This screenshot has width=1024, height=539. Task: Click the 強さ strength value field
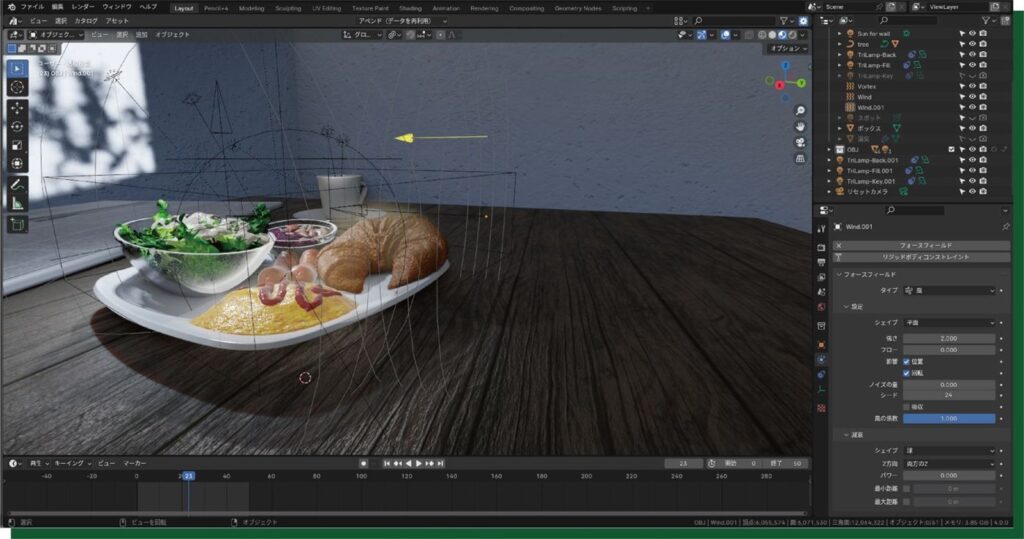pyautogui.click(x=949, y=338)
